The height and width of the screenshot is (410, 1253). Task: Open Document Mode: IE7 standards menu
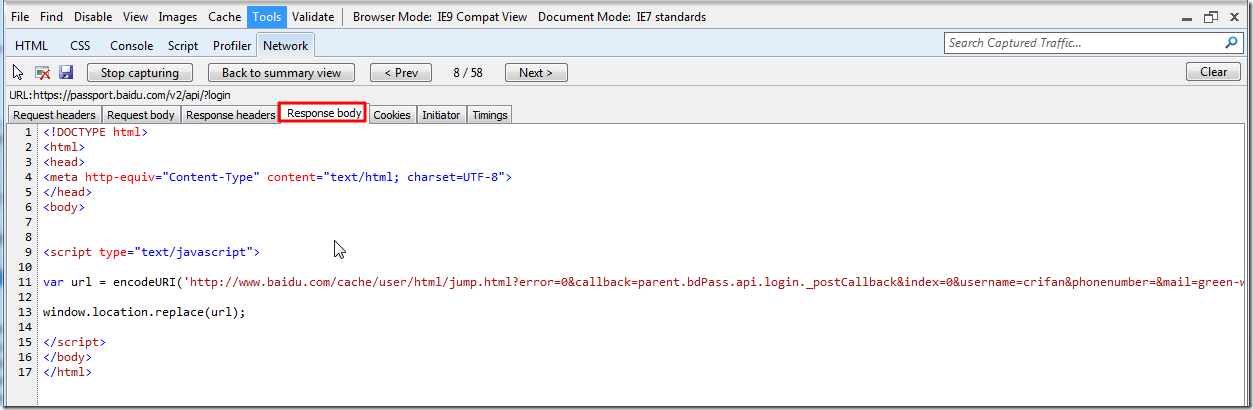coord(622,17)
